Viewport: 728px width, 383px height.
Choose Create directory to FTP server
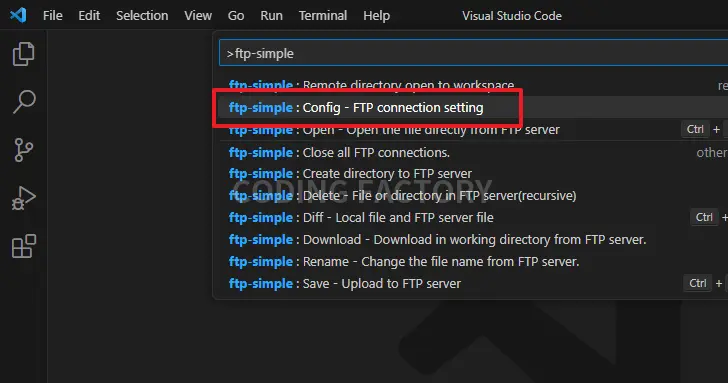click(x=470, y=174)
